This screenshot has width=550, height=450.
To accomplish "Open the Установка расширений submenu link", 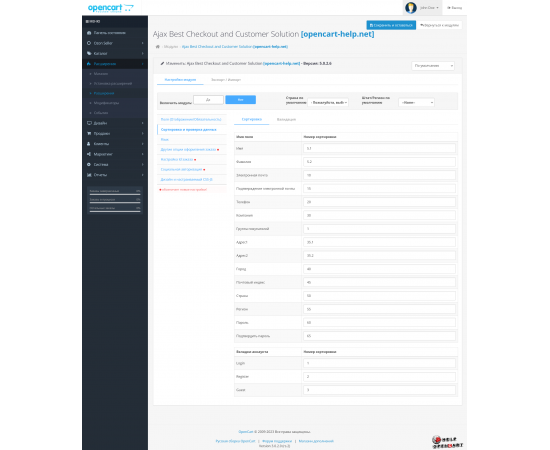I will (113, 83).
